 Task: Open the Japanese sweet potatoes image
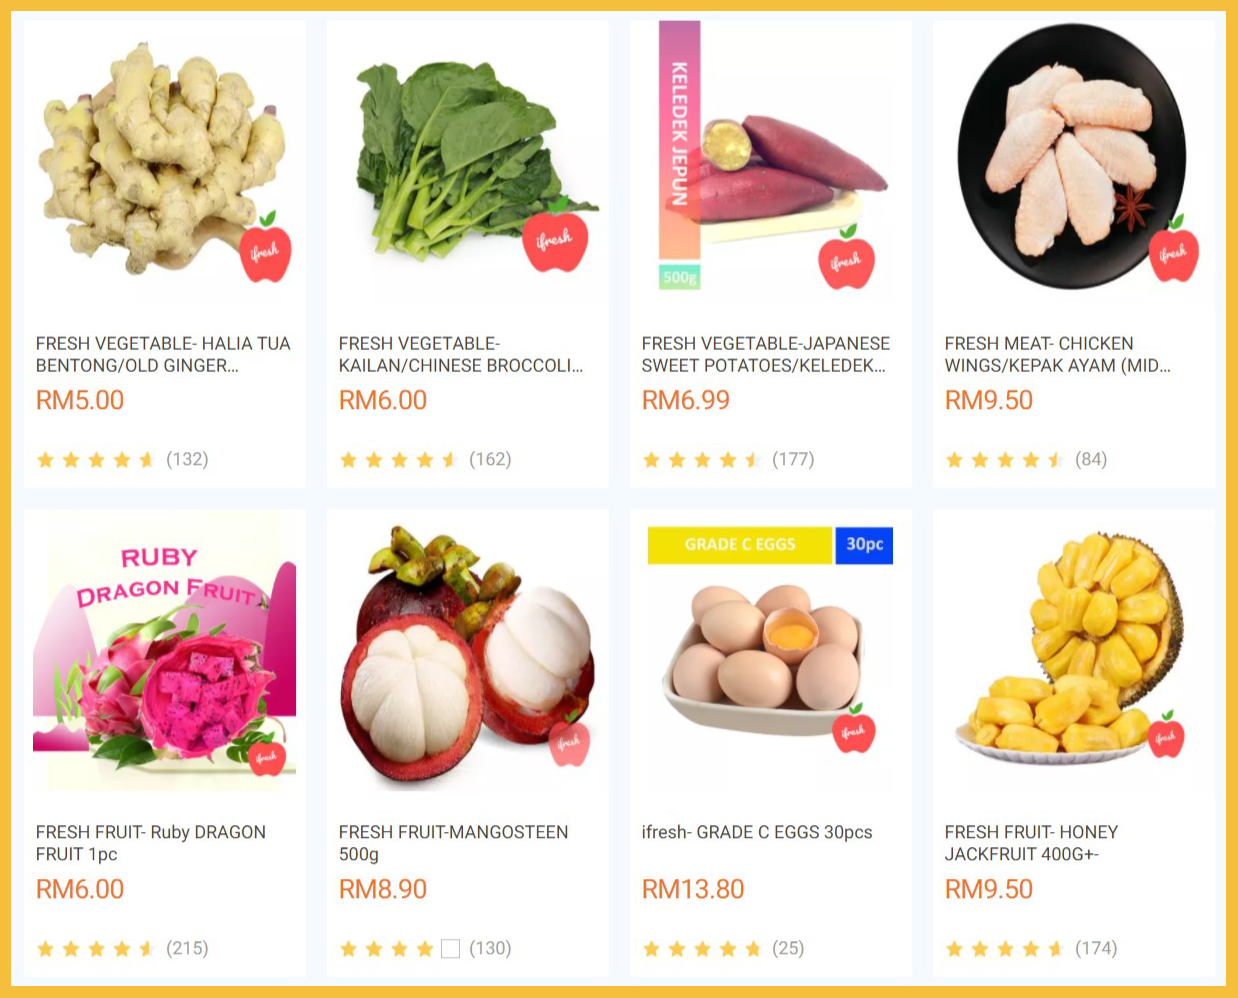coord(771,162)
